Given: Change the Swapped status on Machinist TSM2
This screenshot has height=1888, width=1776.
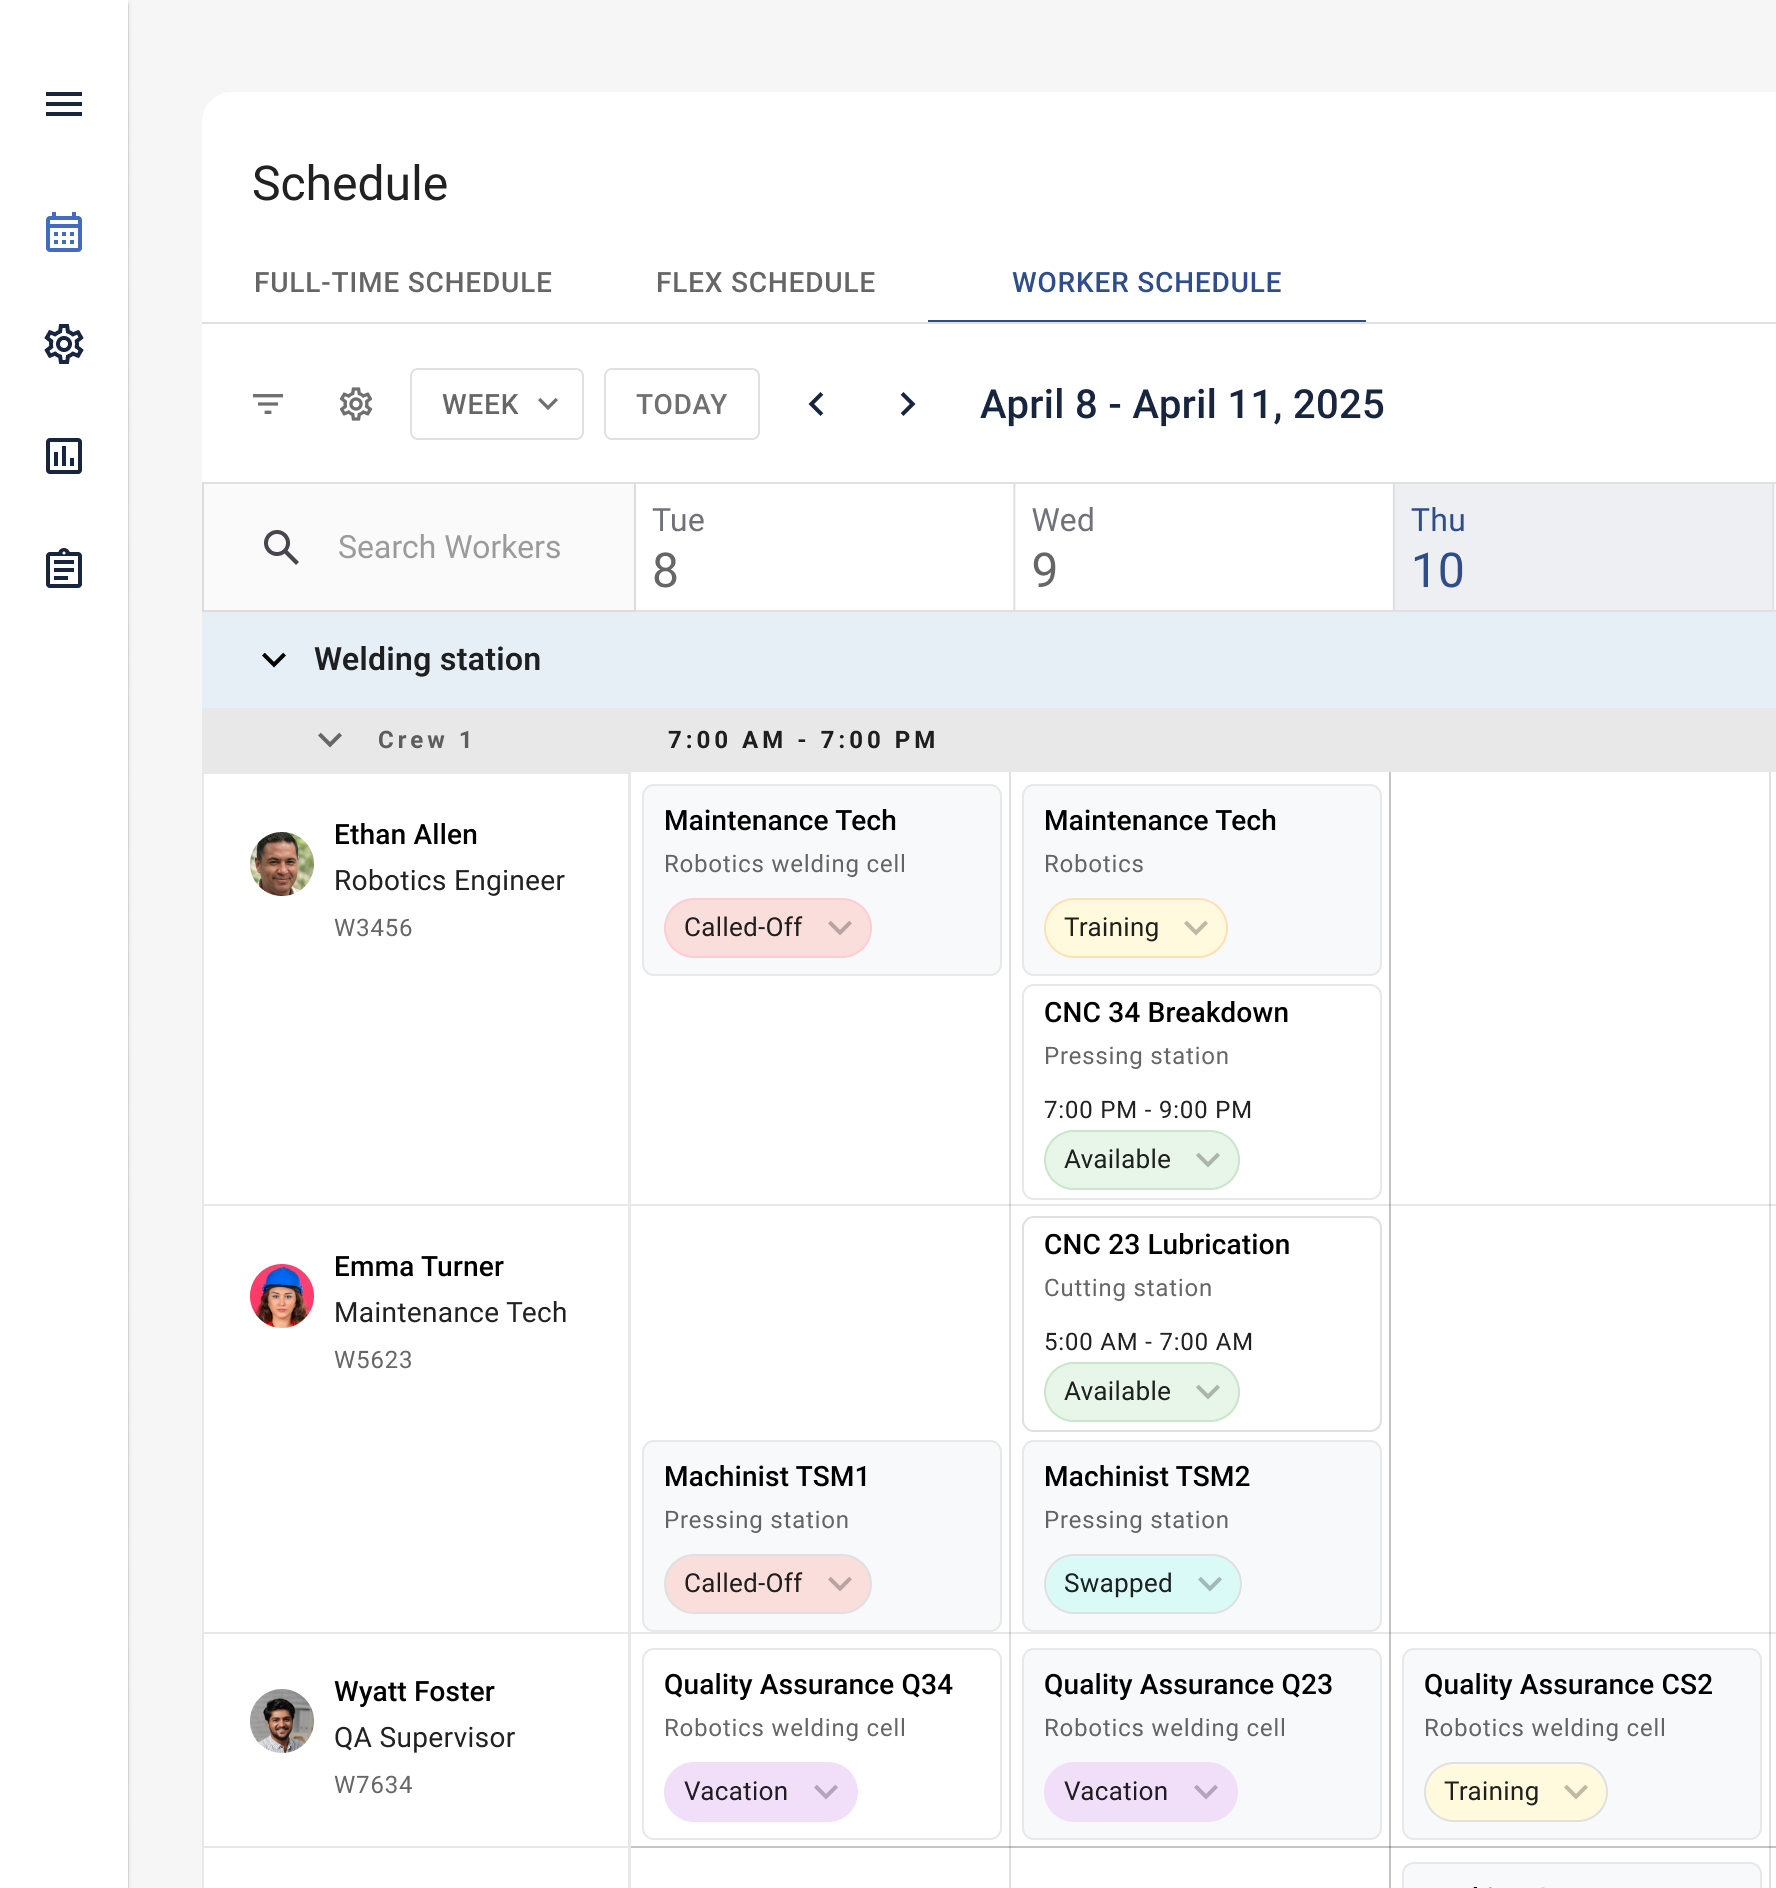Looking at the screenshot, I should [1142, 1584].
